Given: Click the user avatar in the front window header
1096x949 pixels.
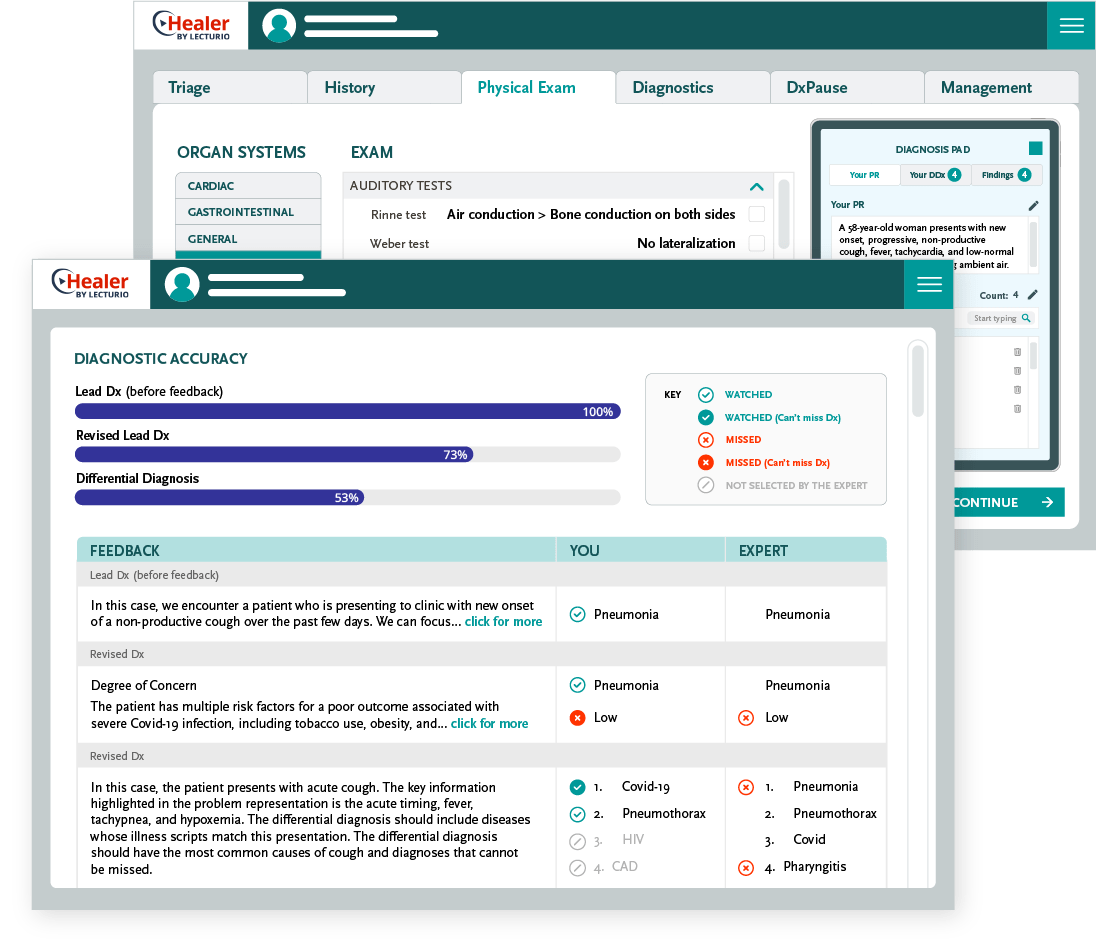Looking at the screenshot, I should 182,285.
